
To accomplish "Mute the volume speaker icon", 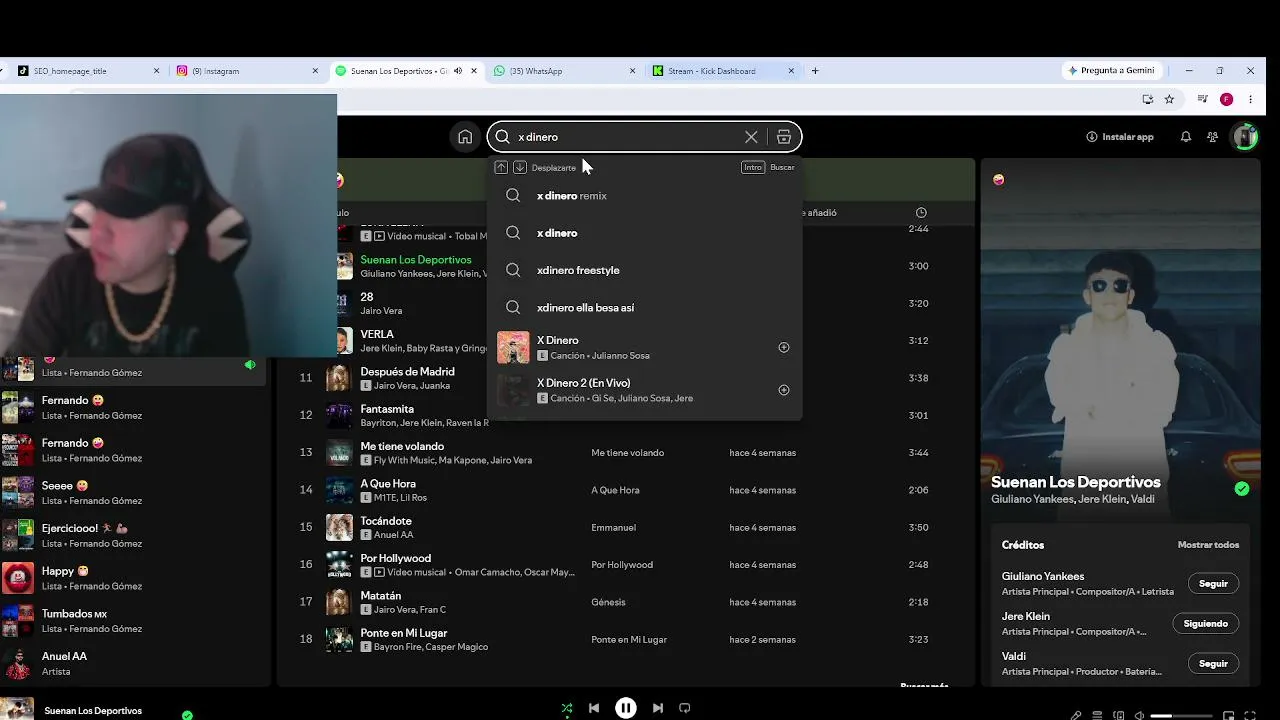I will point(1140,715).
